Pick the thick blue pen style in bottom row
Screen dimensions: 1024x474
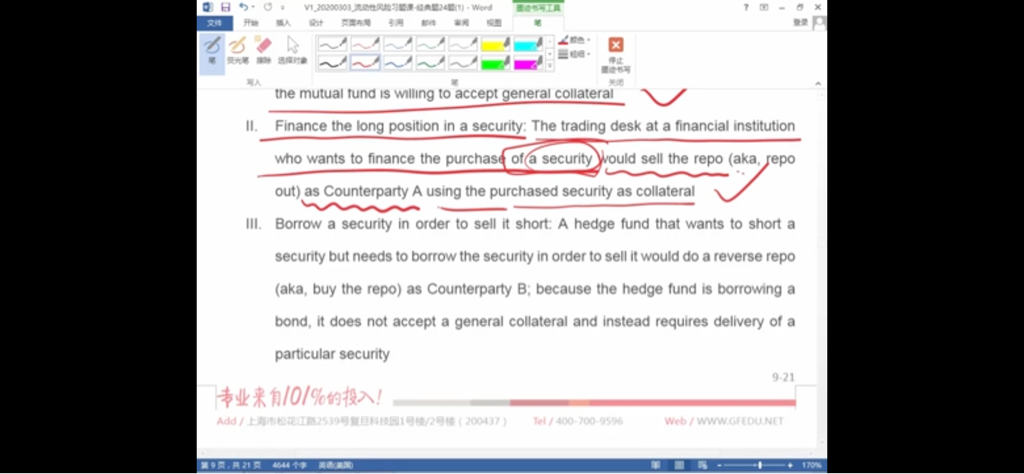398,63
